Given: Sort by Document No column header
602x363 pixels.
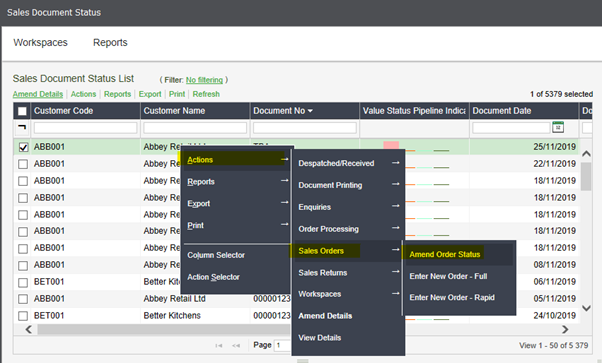Looking at the screenshot, I should (304, 111).
